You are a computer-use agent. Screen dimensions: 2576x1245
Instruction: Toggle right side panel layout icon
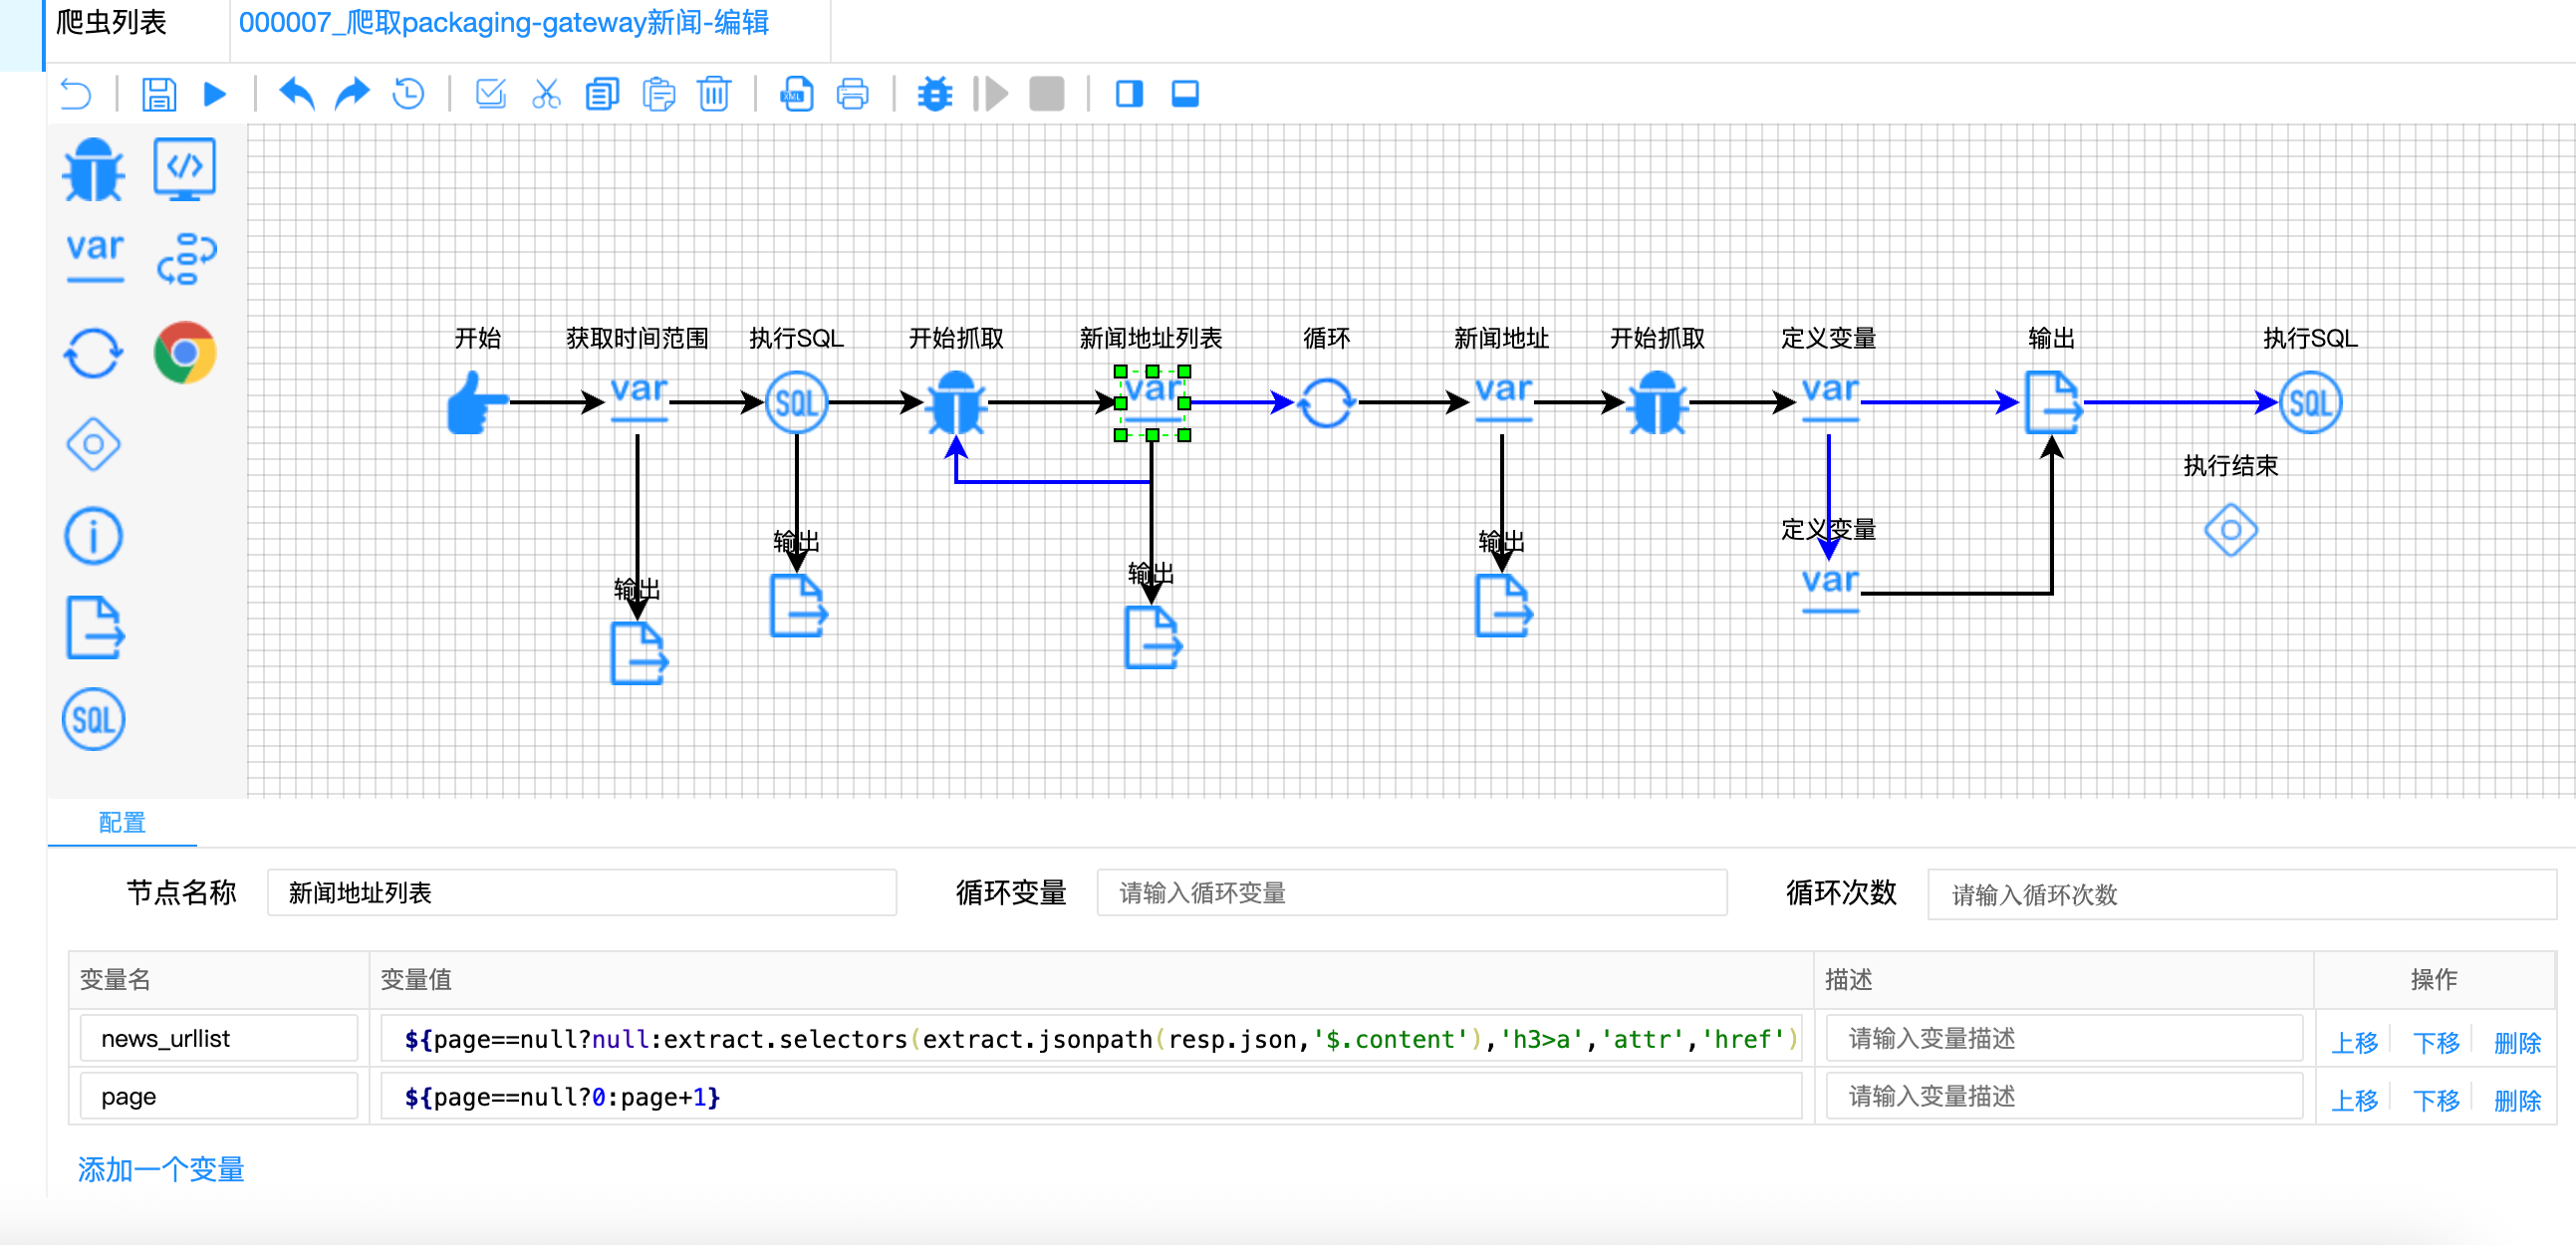pos(1129,95)
